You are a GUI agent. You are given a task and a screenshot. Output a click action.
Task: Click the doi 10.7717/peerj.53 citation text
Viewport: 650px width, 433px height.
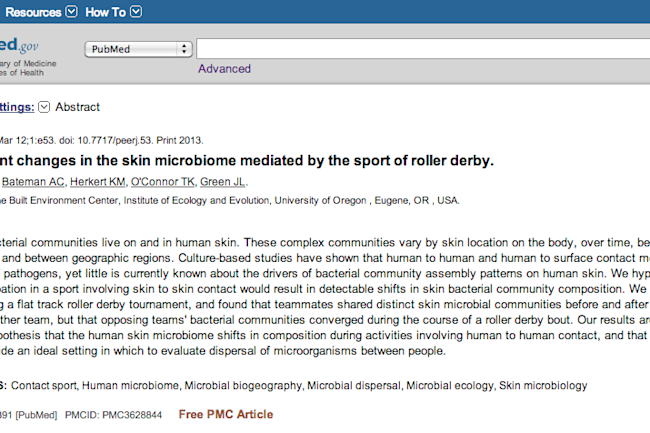coord(106,140)
